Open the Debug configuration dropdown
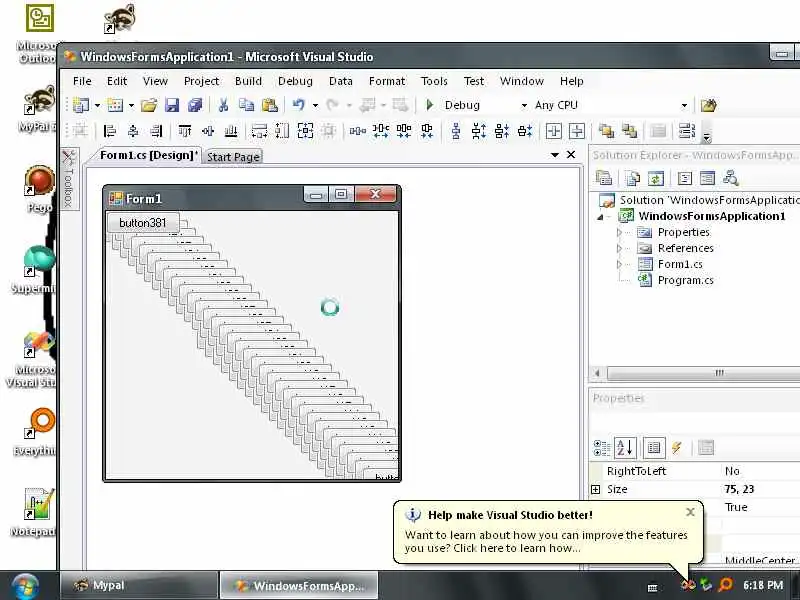The width and height of the screenshot is (800, 600). click(523, 106)
